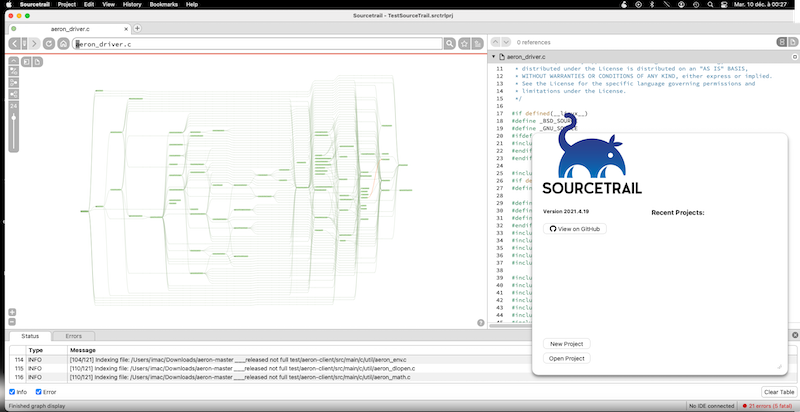Viewport: 800px width, 412px height.
Task: Click the 0 references label
Action: click(x=533, y=42)
